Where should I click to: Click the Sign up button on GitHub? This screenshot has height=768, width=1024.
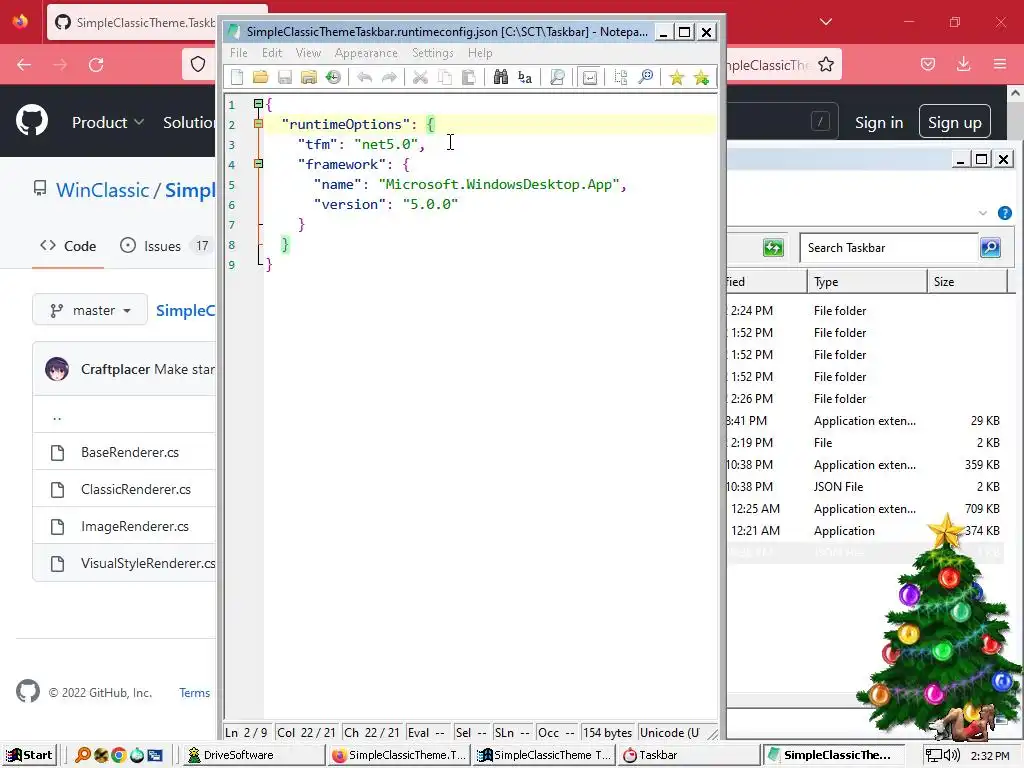point(955,122)
